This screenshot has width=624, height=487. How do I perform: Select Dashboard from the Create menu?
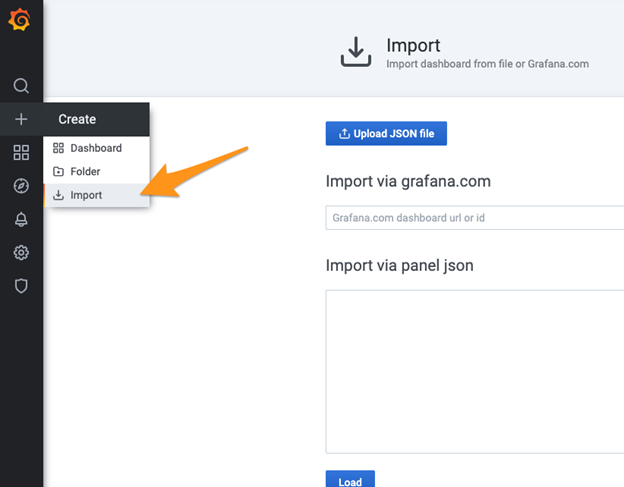[95, 148]
